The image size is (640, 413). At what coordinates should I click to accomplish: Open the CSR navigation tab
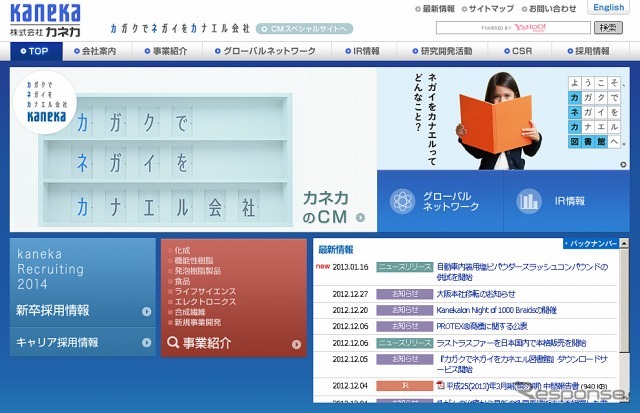[519, 51]
